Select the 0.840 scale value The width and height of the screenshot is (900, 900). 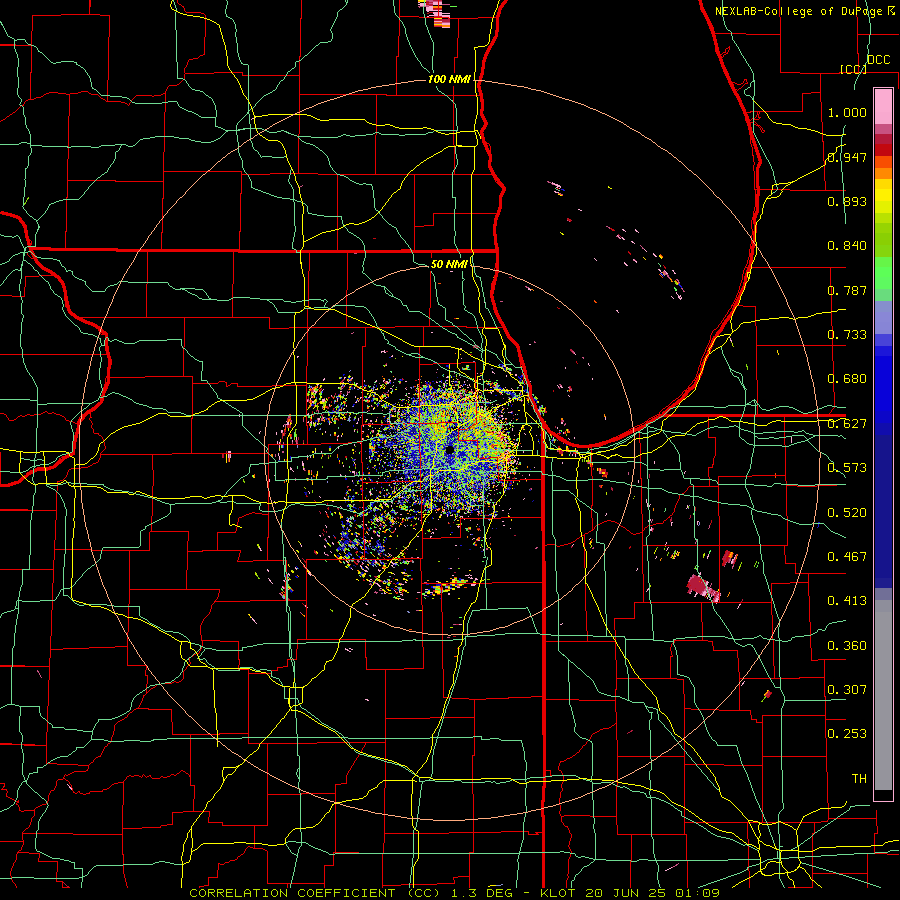pos(847,246)
